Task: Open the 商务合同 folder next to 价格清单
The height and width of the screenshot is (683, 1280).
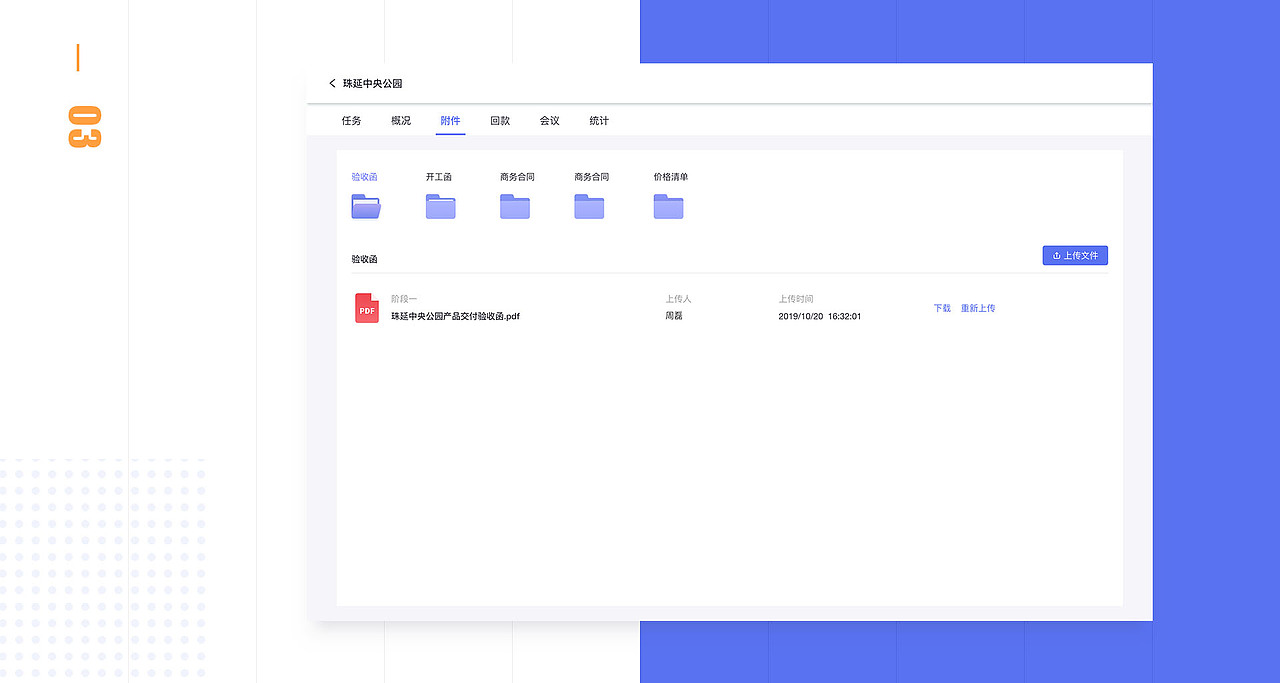Action: point(589,206)
